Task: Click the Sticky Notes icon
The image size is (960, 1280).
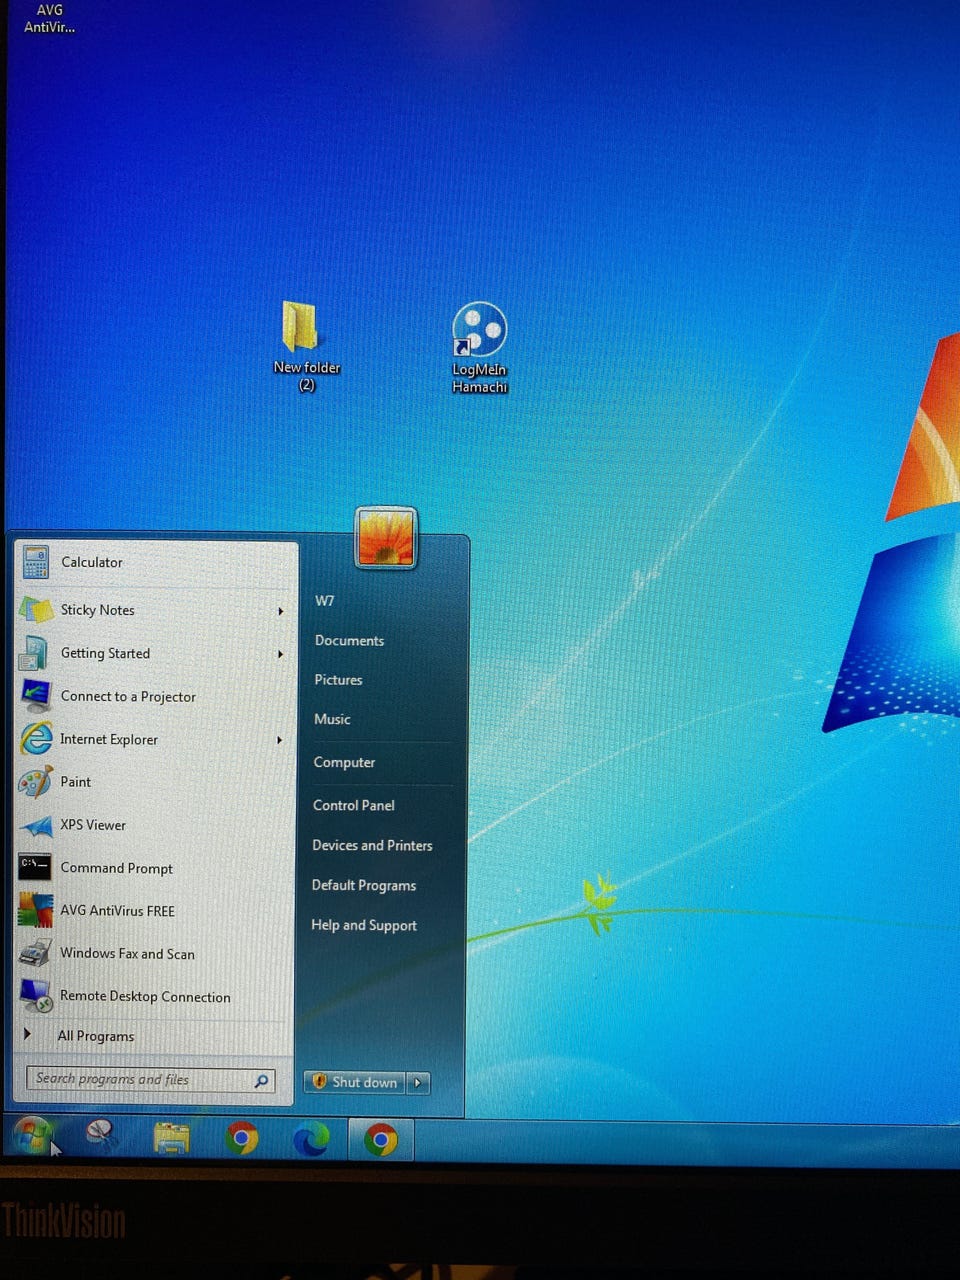Action: (36, 610)
